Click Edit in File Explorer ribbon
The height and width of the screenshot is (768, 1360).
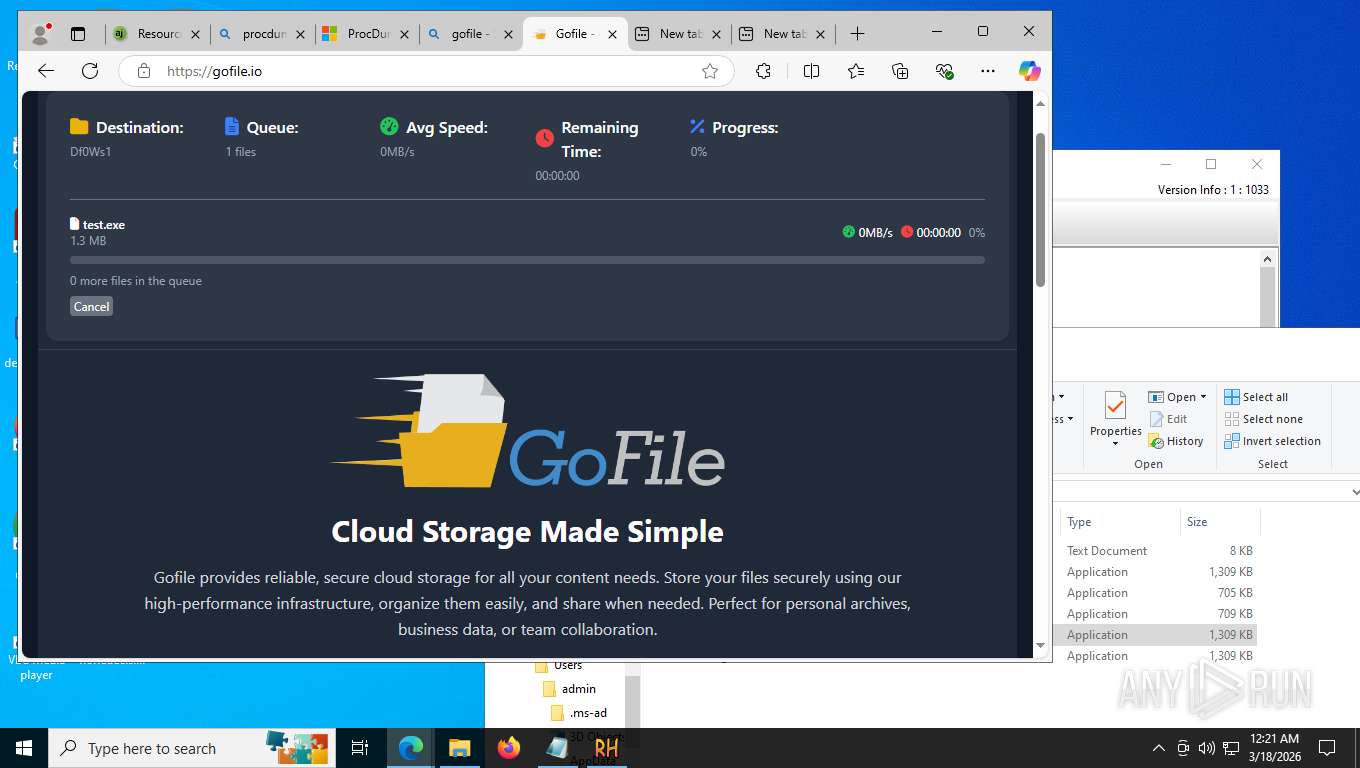pos(1168,419)
